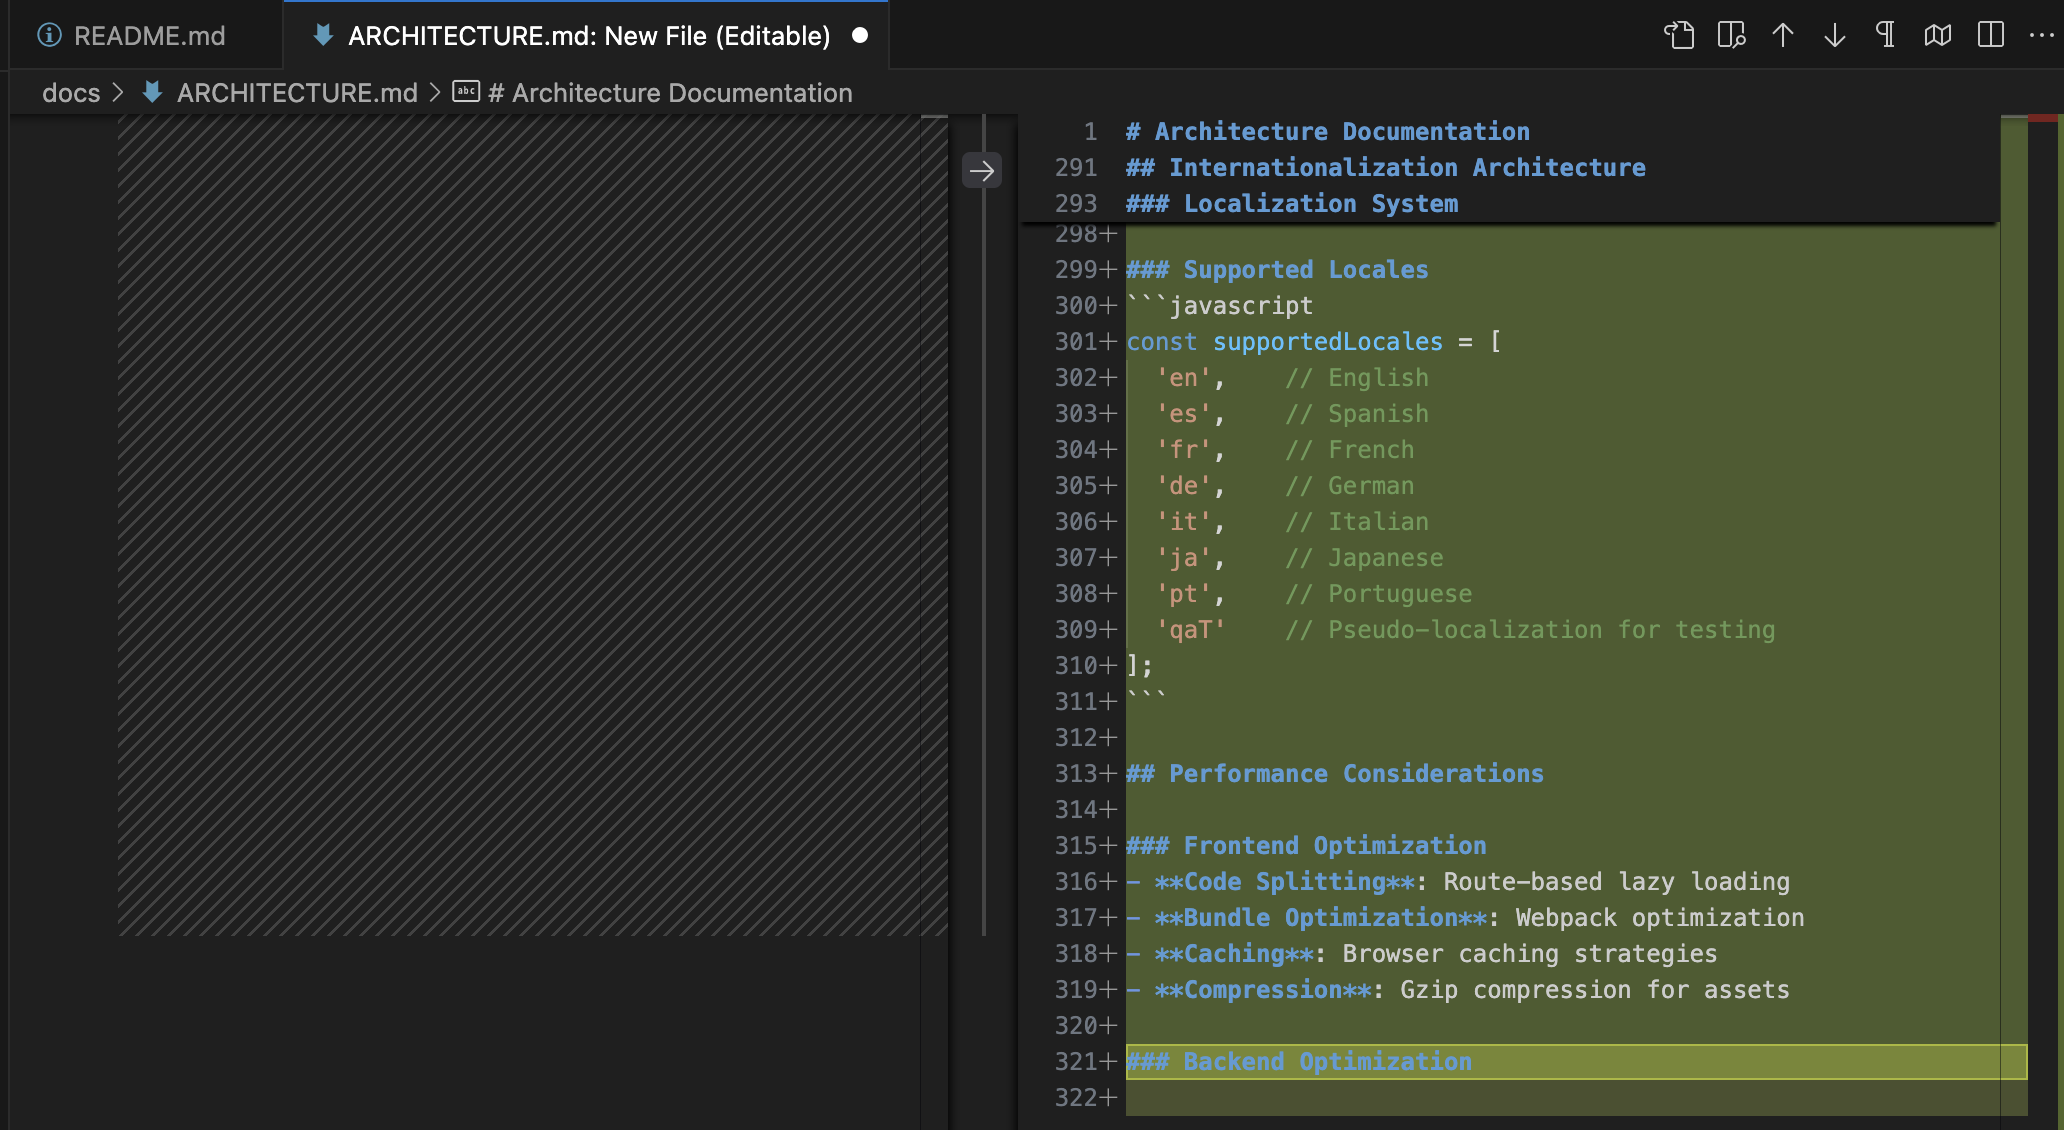Viewport: 2064px width, 1130px height.
Task: Click the red marker on overview ruler
Action: (x=2042, y=118)
